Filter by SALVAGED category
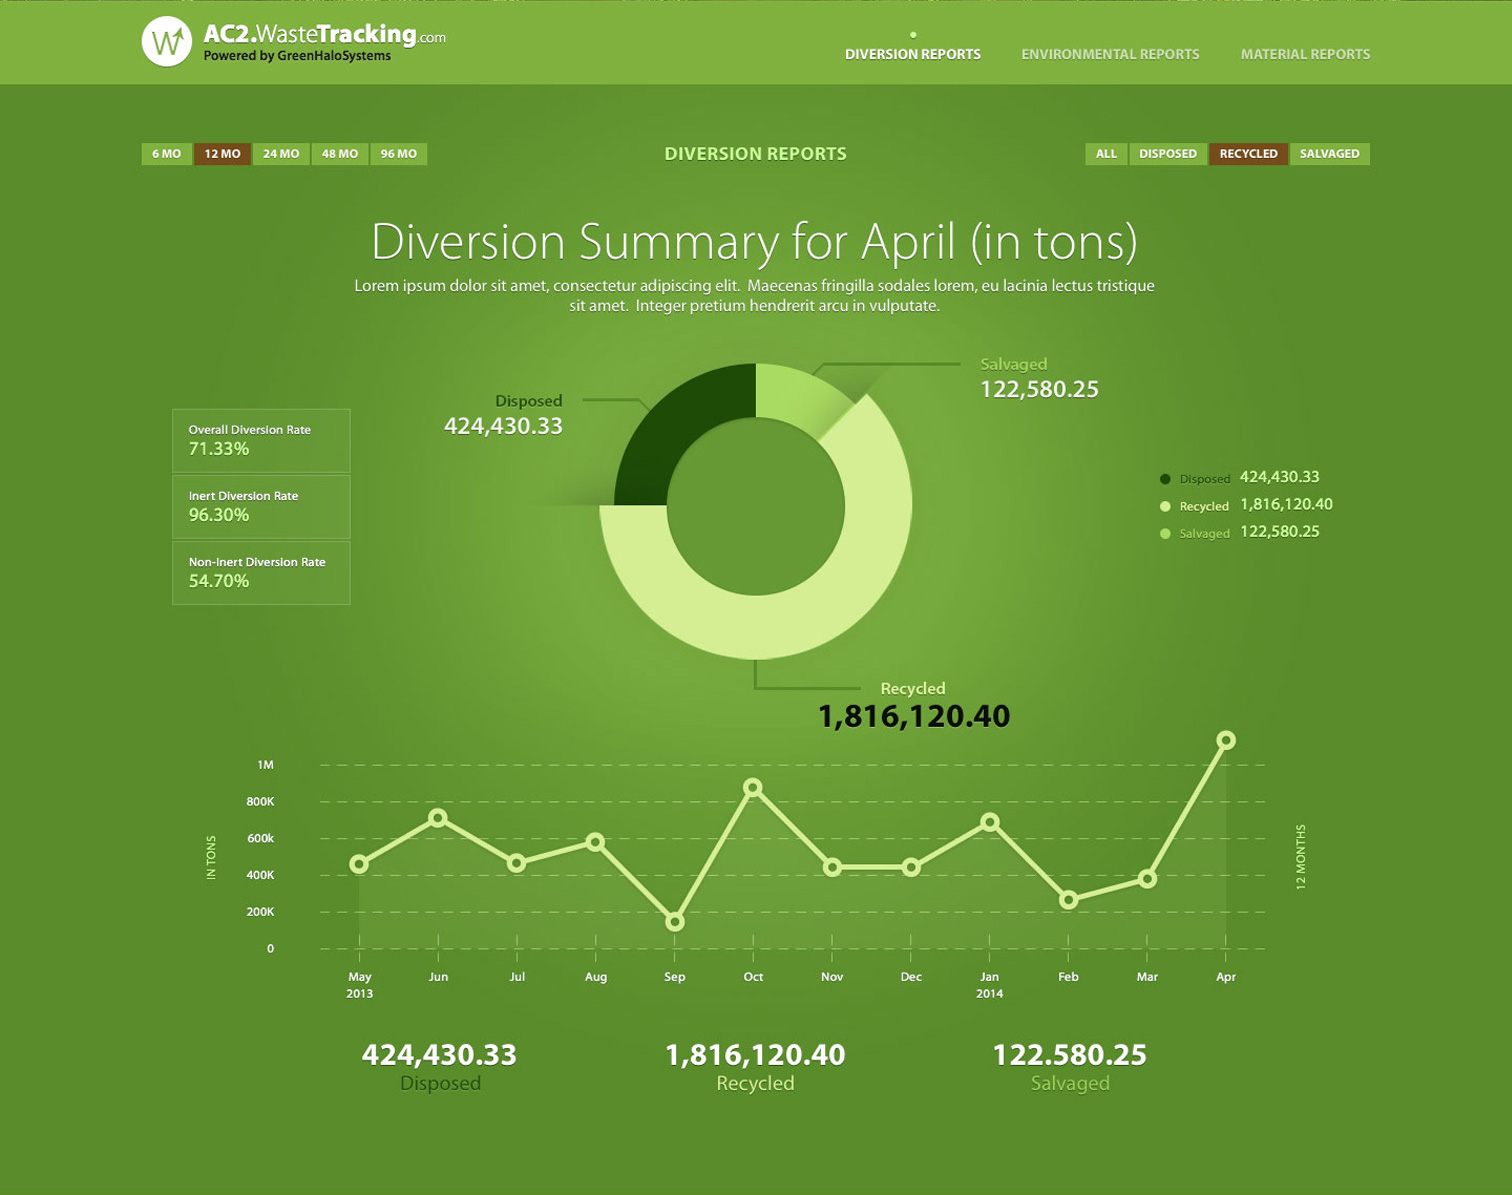The image size is (1512, 1195). point(1329,154)
